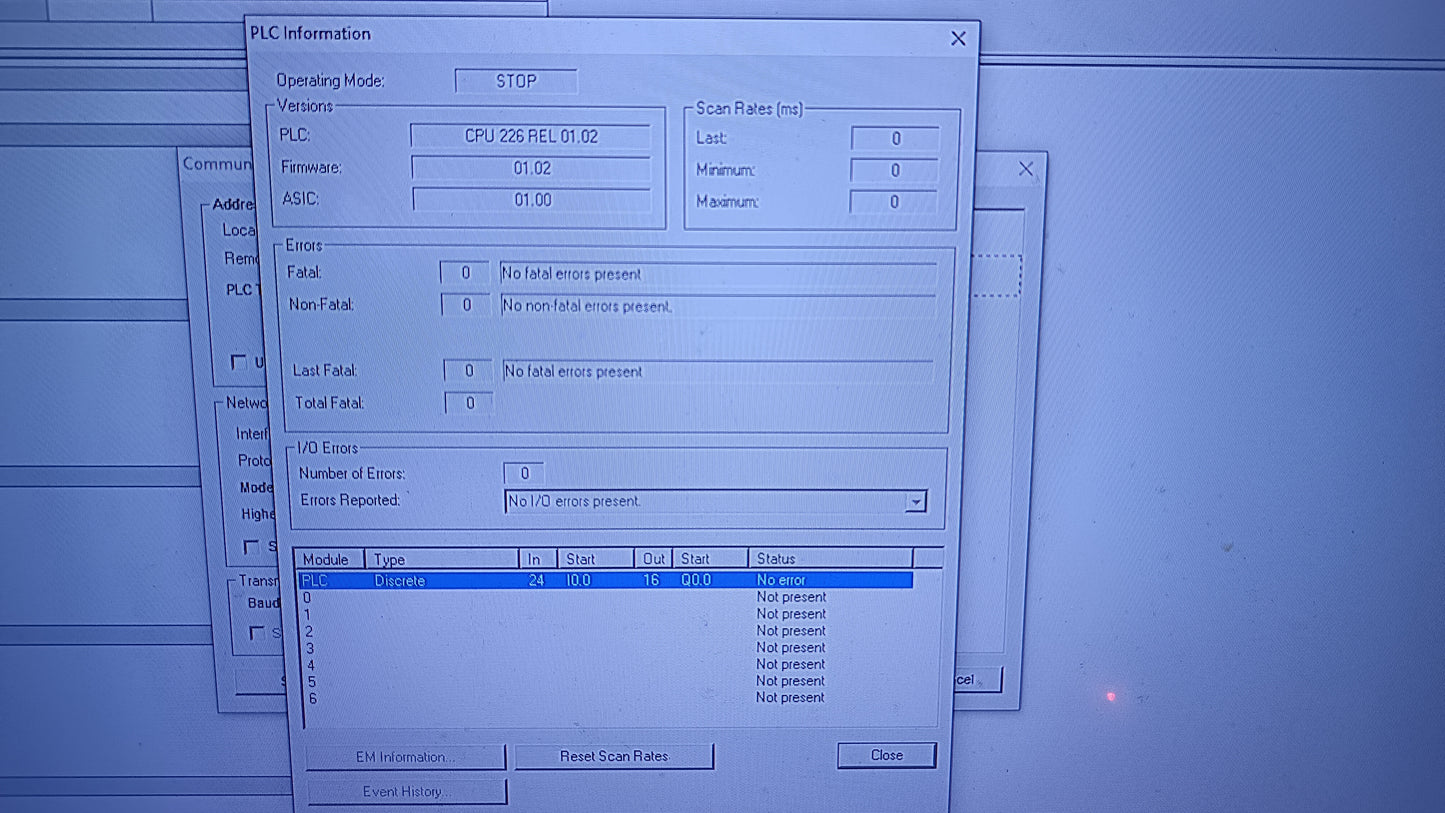Select module row 6 in the list

point(500,697)
